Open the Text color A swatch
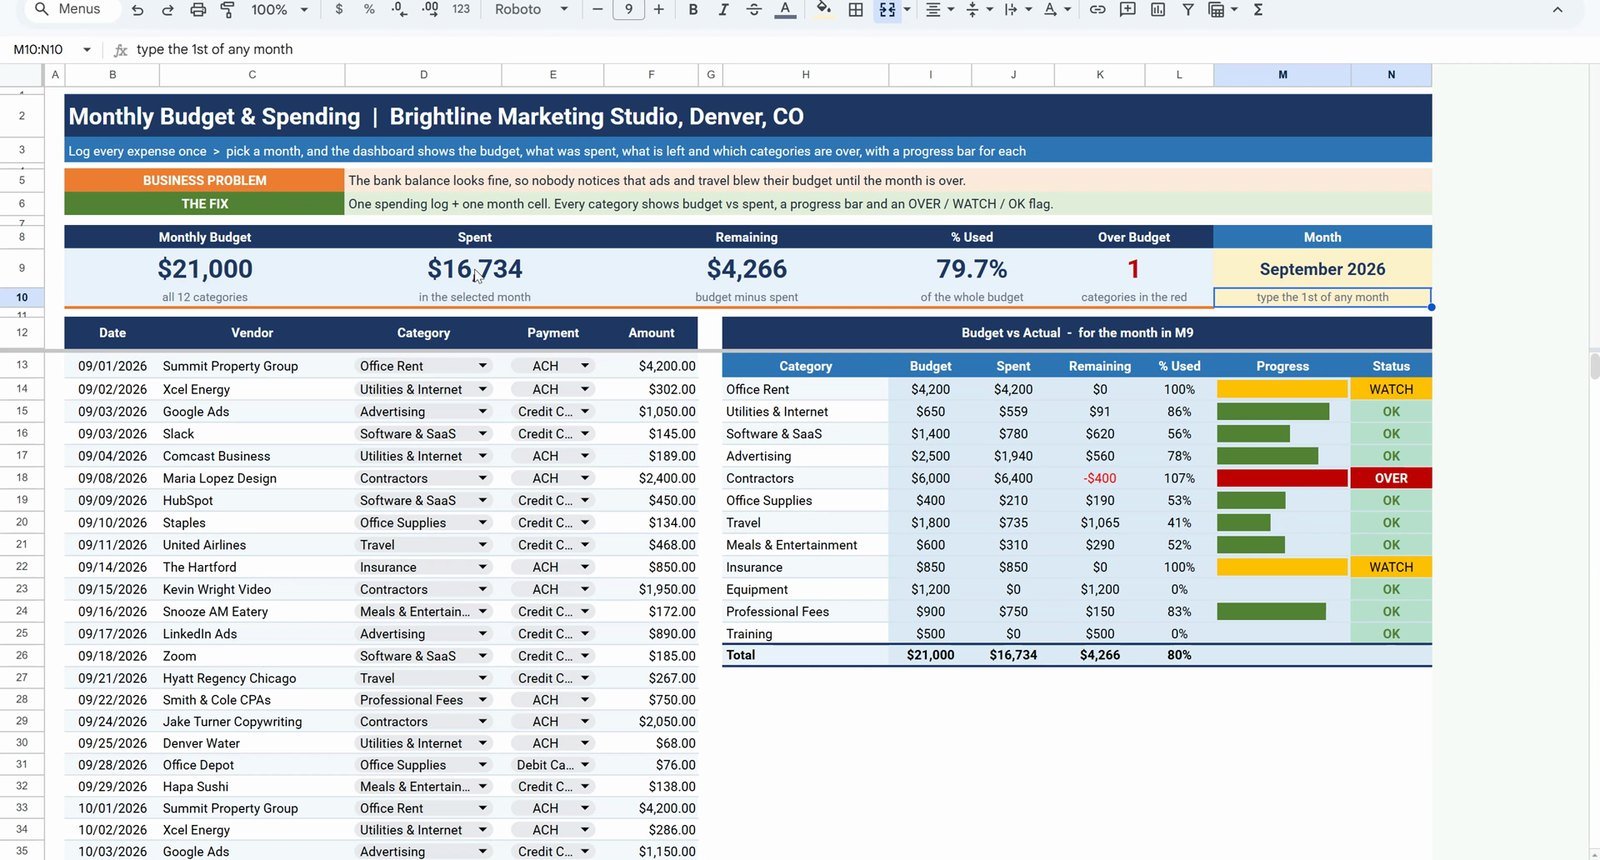This screenshot has width=1600, height=860. point(786,10)
